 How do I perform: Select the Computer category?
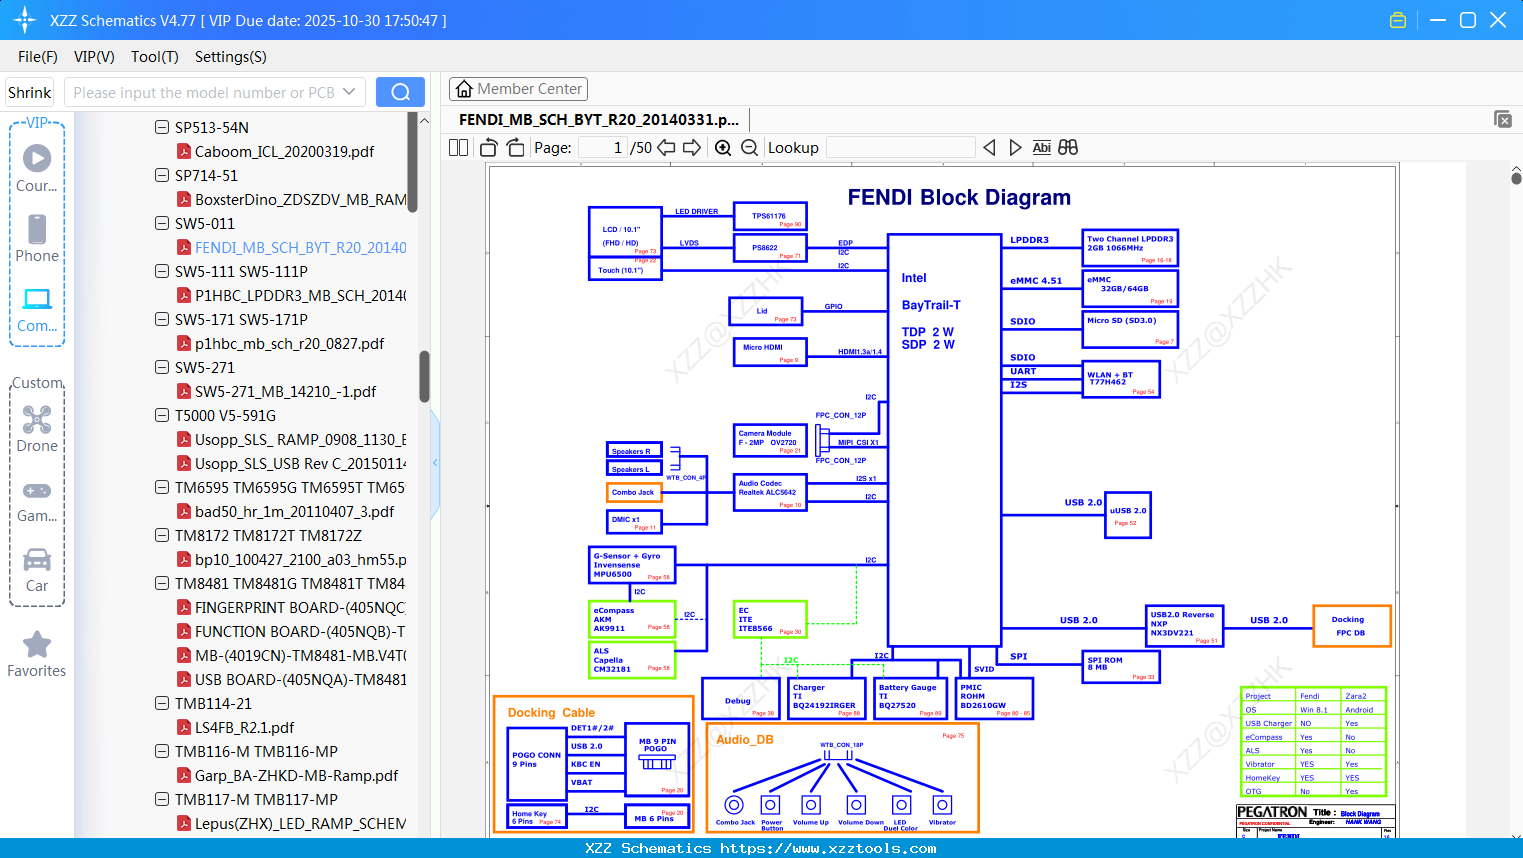37,309
